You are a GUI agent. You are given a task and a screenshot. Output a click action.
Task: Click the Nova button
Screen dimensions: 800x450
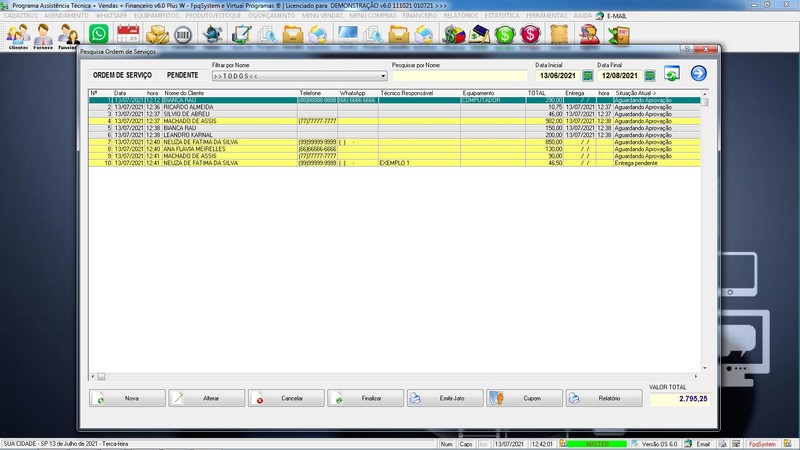click(x=127, y=398)
